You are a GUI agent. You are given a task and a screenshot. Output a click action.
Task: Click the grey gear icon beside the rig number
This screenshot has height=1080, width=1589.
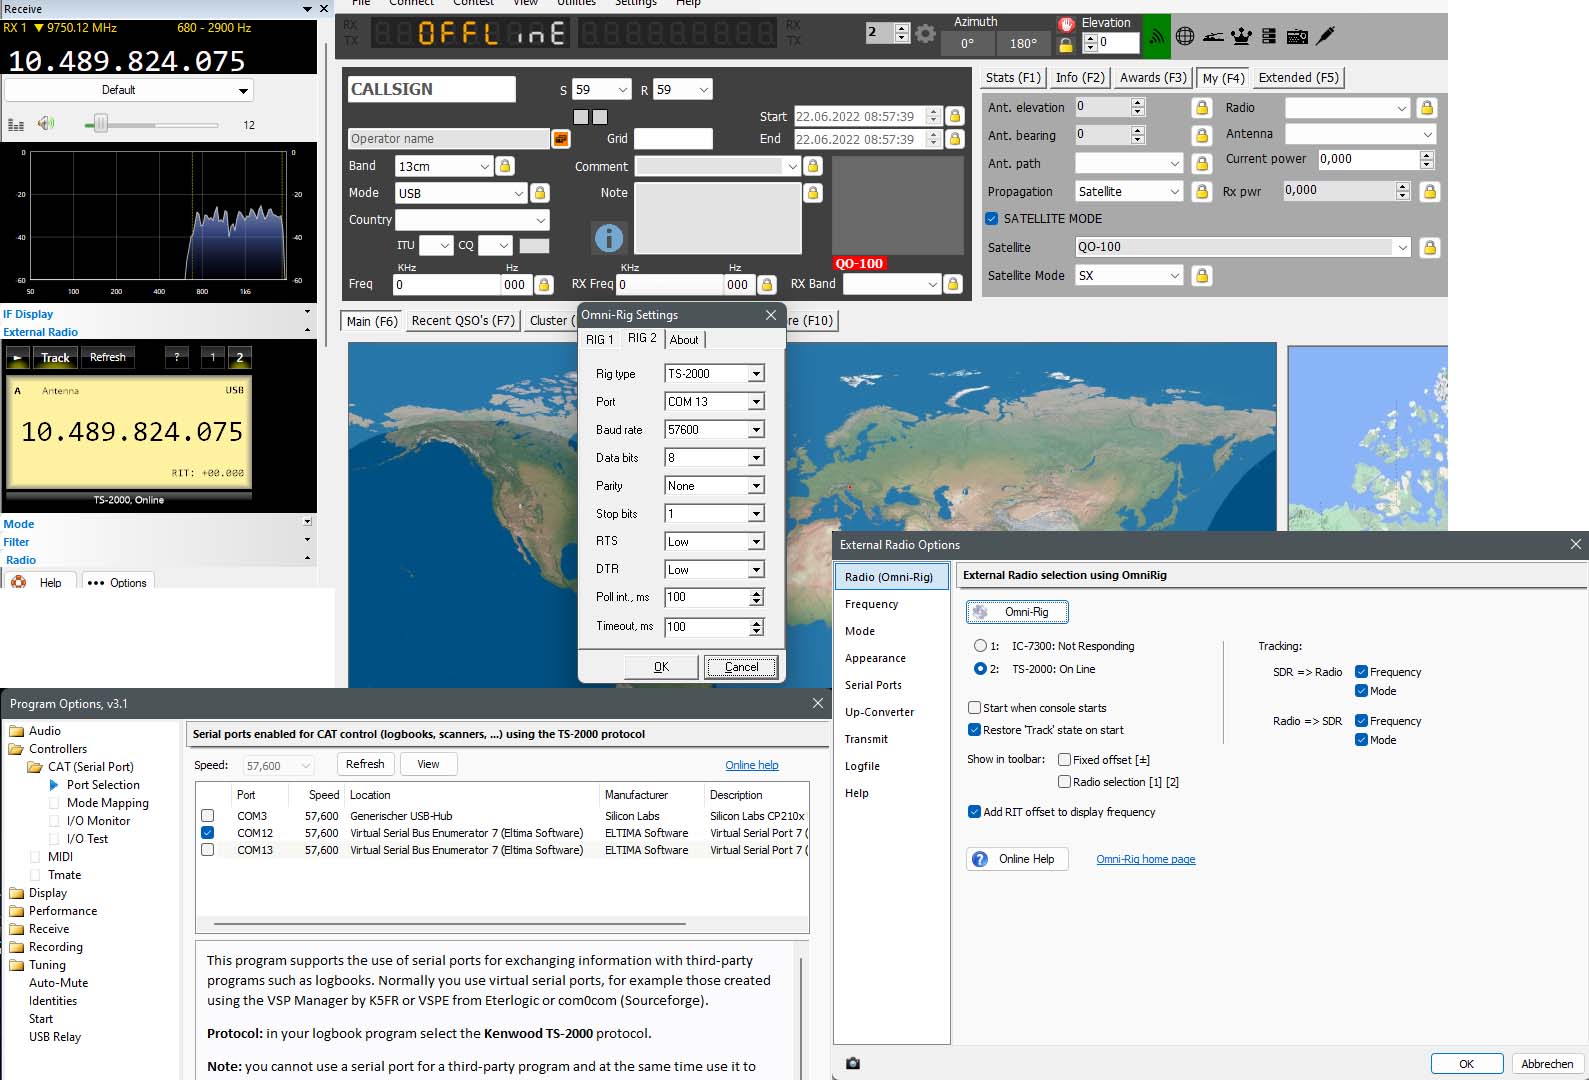(926, 34)
